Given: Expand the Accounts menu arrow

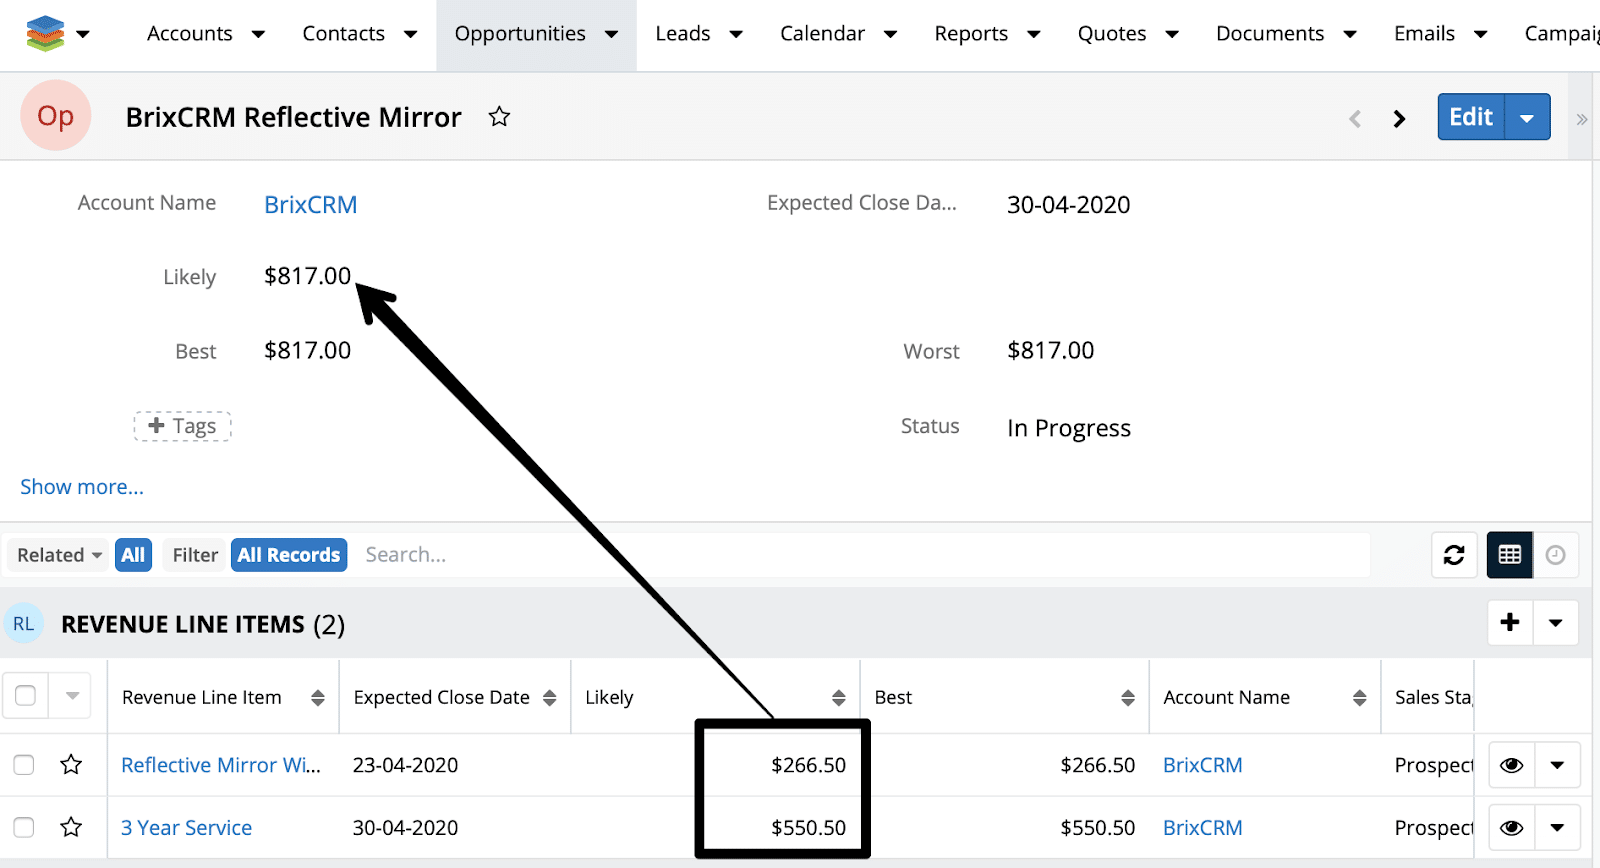Looking at the screenshot, I should (x=258, y=34).
